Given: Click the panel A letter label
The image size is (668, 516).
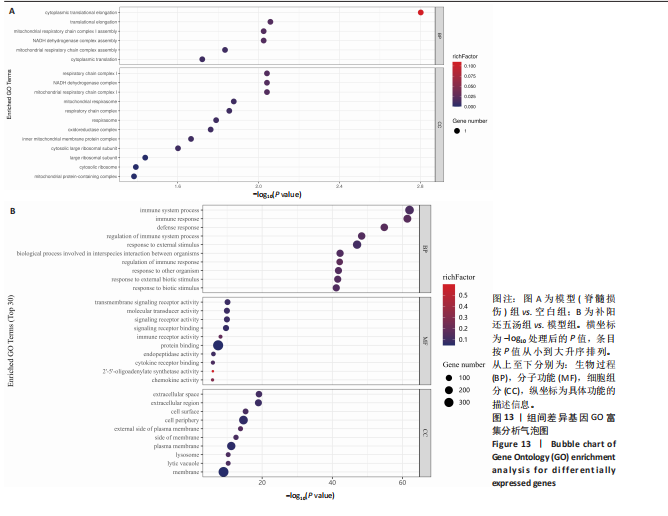Looking at the screenshot, I should point(11,9).
